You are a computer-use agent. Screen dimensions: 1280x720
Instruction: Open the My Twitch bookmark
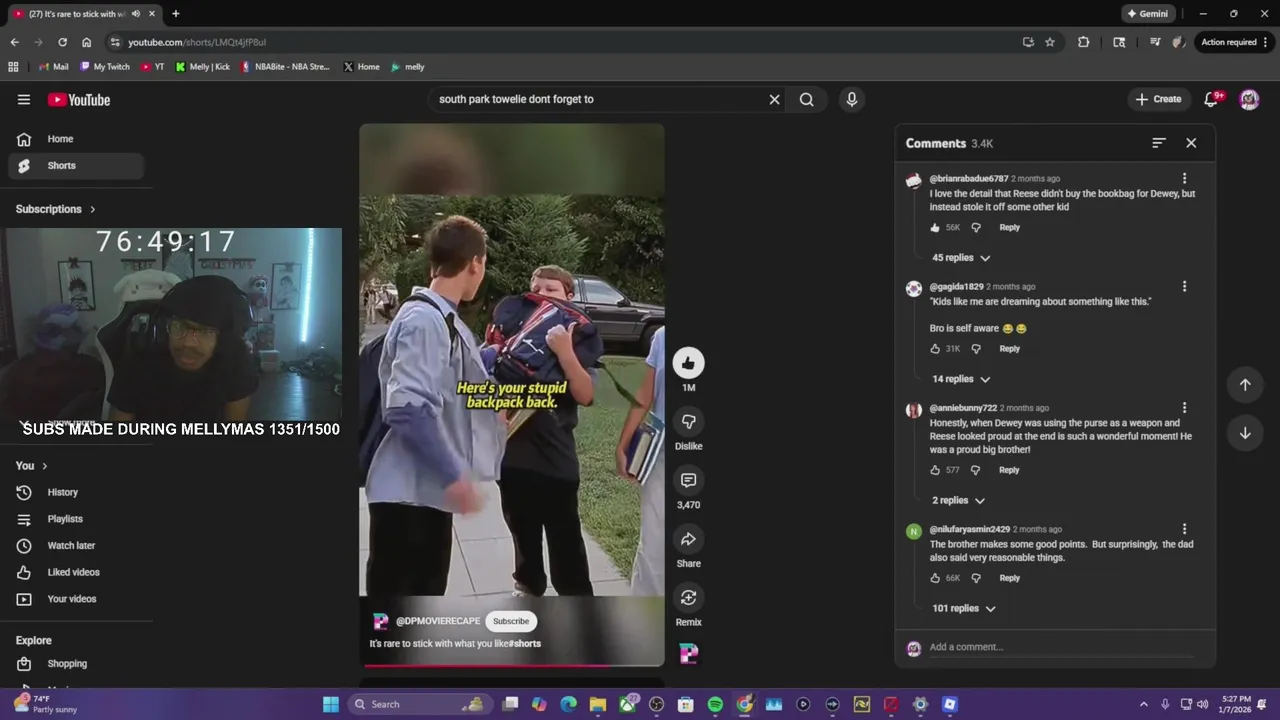tap(105, 67)
